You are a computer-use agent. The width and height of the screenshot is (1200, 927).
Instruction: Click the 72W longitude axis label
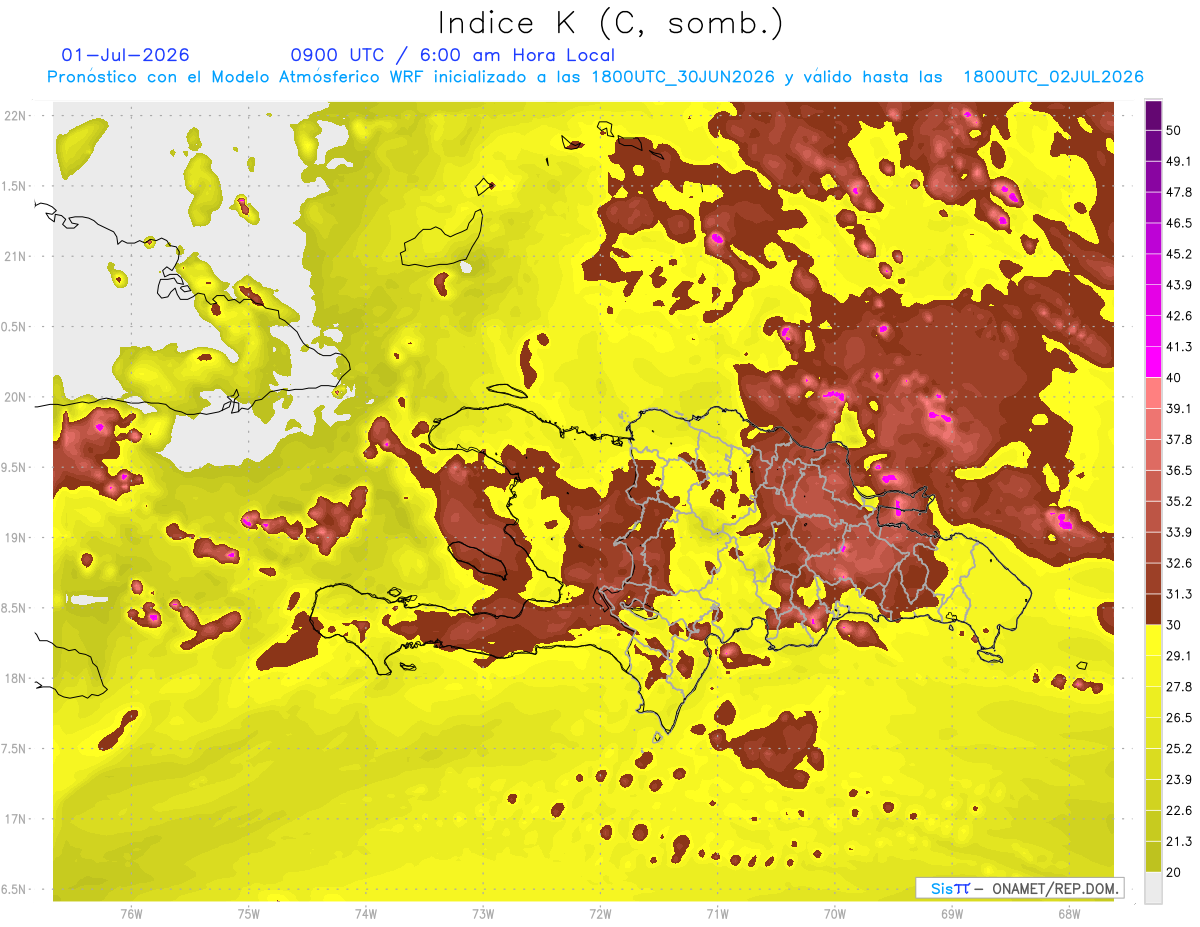point(600,914)
